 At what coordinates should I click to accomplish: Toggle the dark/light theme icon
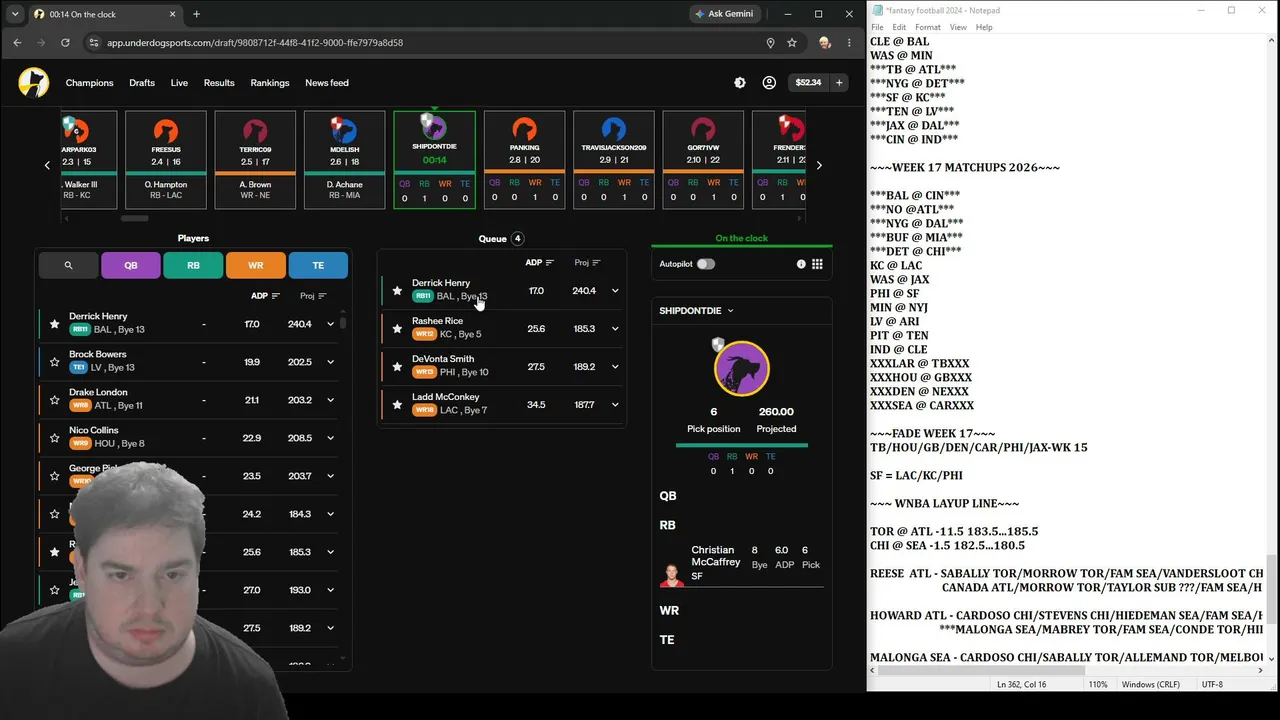[x=740, y=83]
